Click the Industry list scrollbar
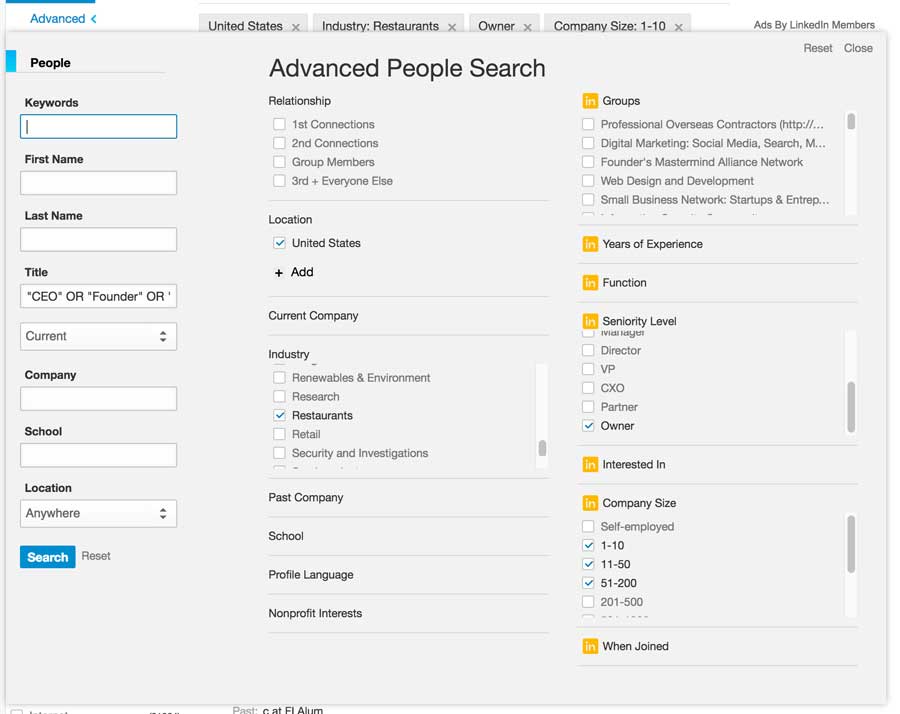 pyautogui.click(x=542, y=448)
